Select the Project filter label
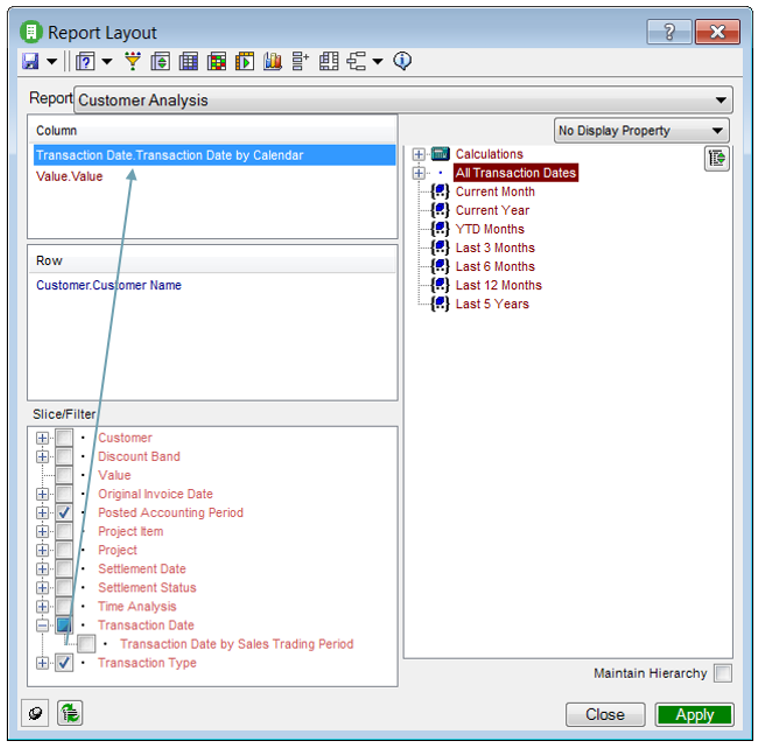The image size is (759, 747). click(118, 550)
